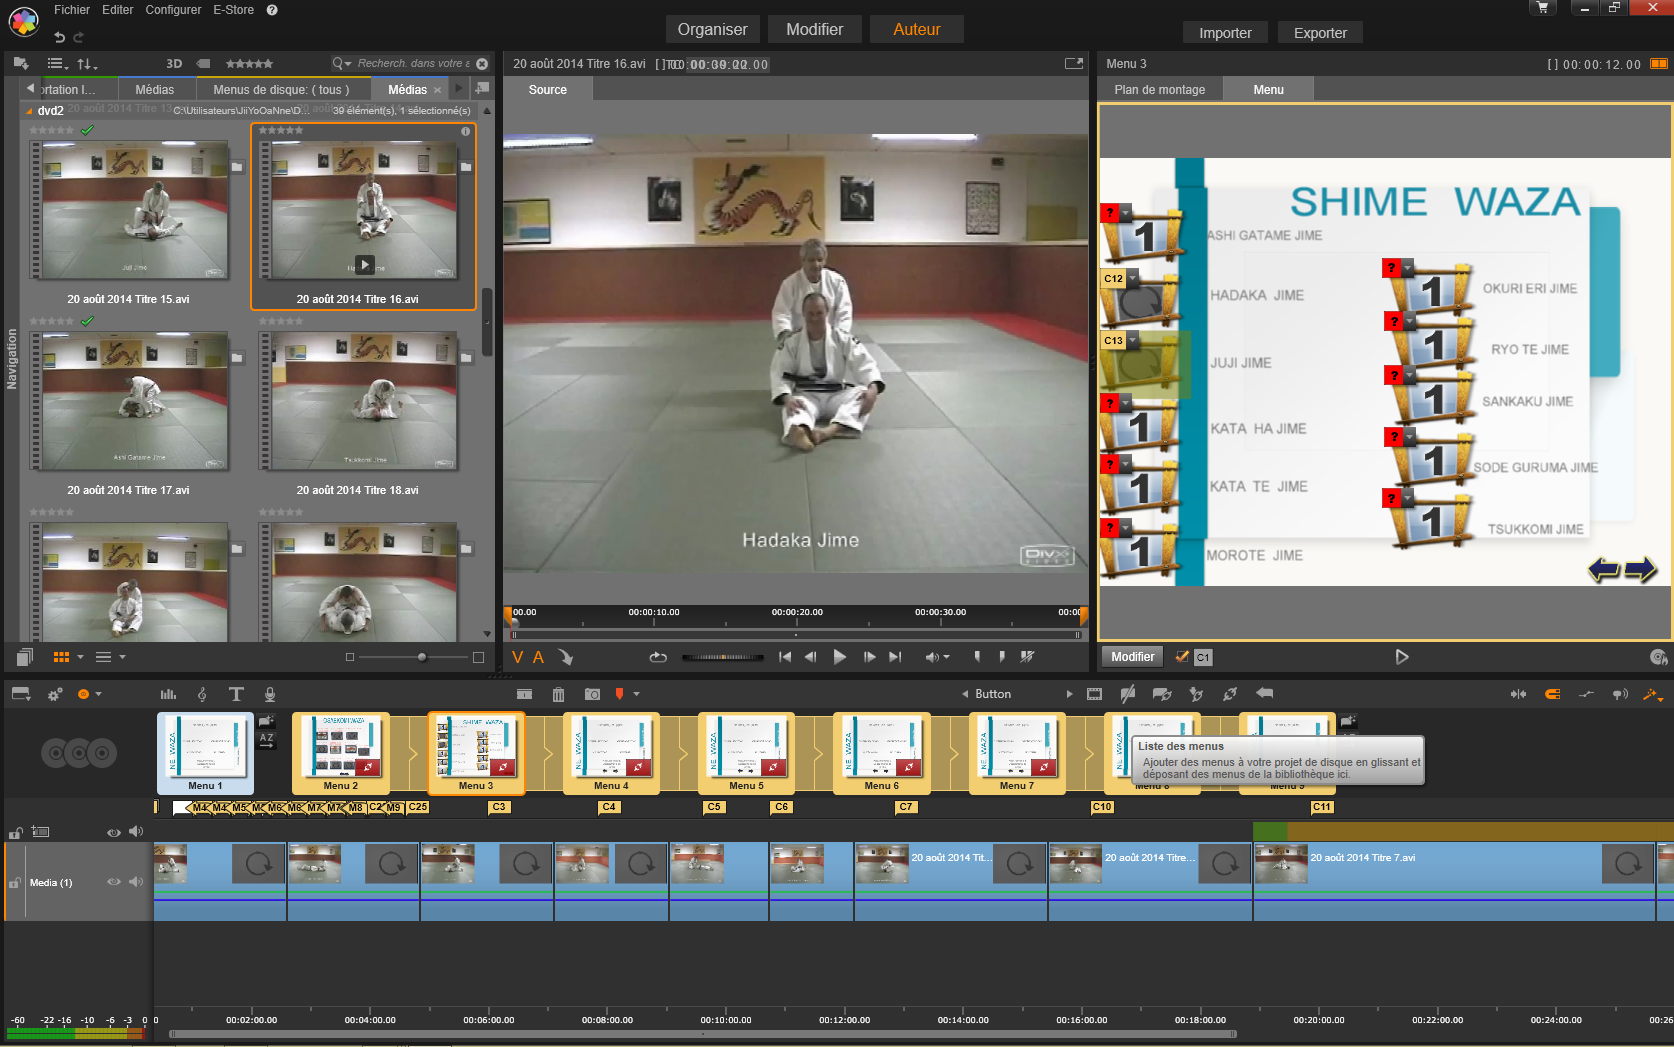This screenshot has width=1674, height=1047.
Task: Open library list view options dropdown
Action: [x=57, y=63]
